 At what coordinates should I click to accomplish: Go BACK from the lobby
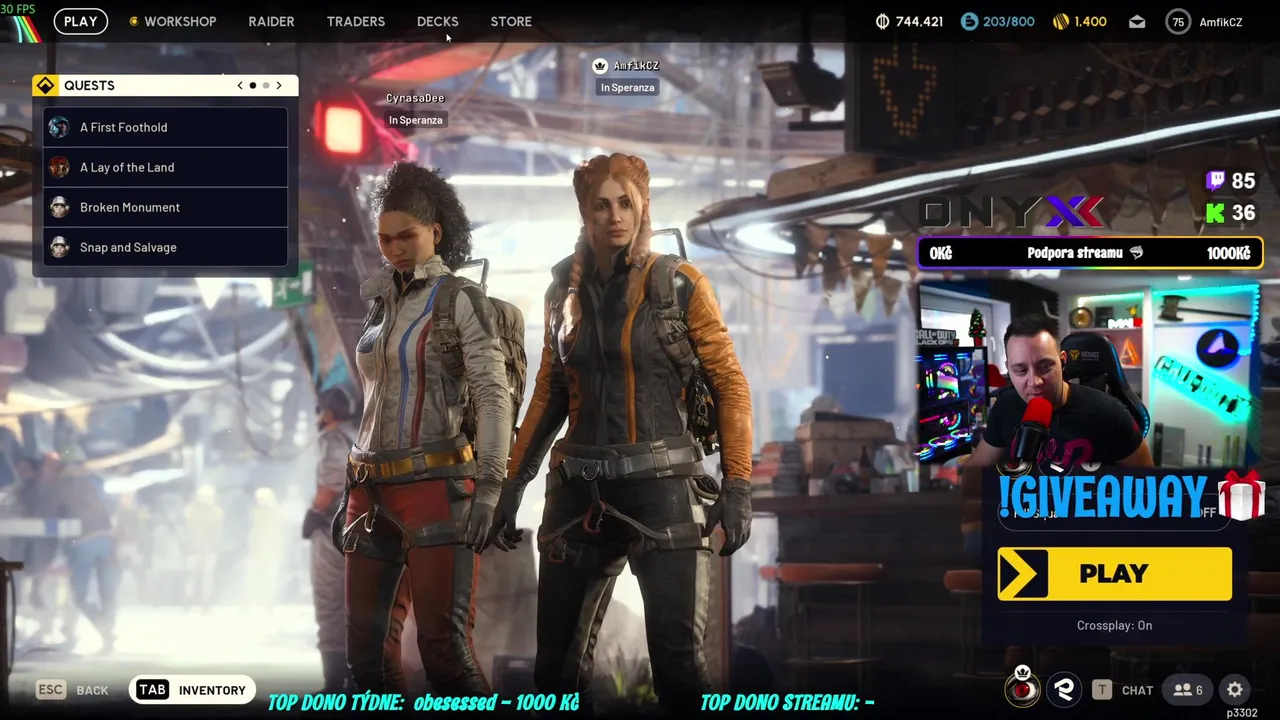pos(92,690)
